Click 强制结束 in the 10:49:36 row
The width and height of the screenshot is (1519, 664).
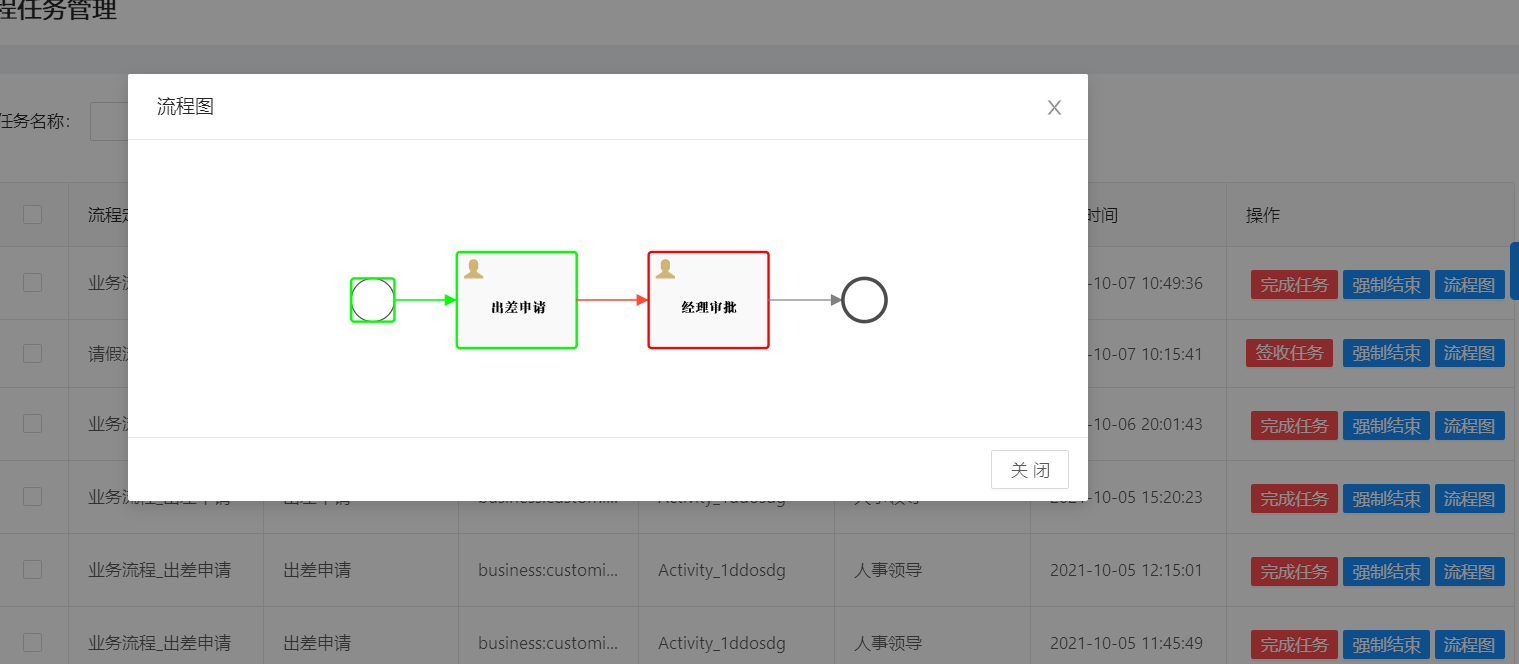tap(1386, 285)
